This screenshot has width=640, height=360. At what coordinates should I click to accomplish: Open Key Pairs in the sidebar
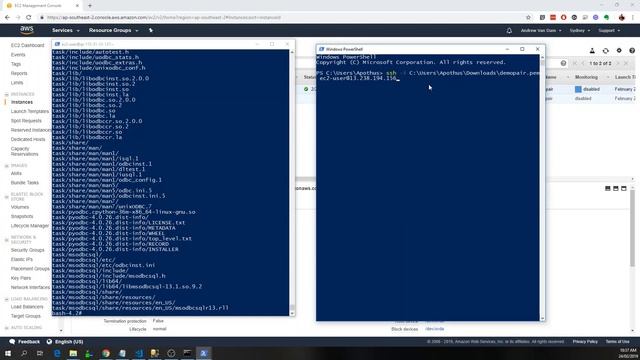21,278
